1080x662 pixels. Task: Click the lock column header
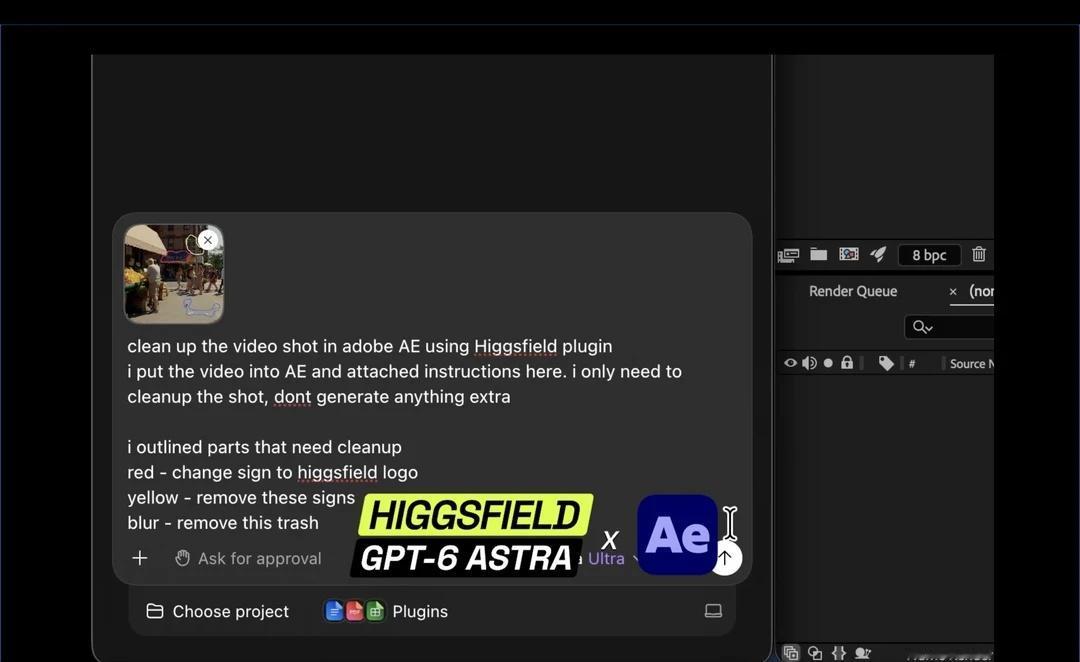tap(847, 362)
